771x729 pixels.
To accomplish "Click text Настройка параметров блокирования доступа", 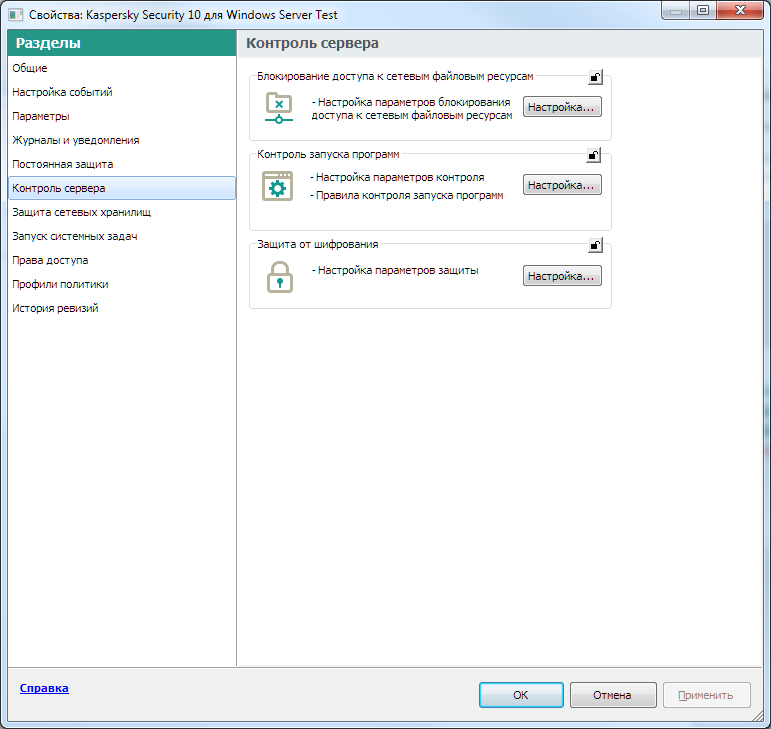I will coord(412,109).
